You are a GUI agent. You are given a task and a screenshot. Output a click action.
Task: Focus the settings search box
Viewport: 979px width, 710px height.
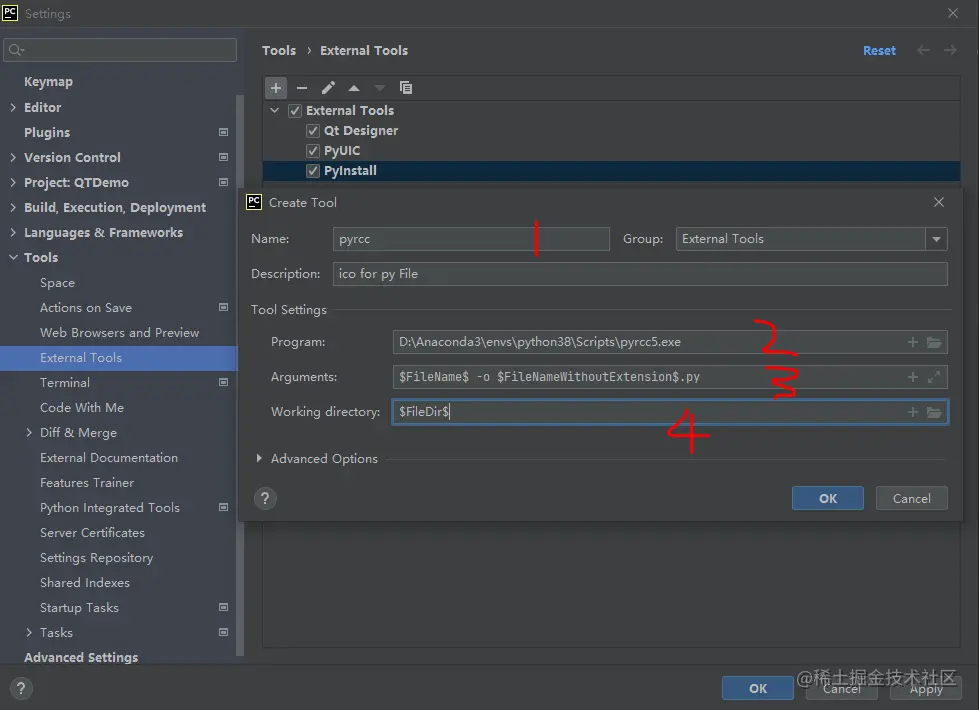point(120,50)
